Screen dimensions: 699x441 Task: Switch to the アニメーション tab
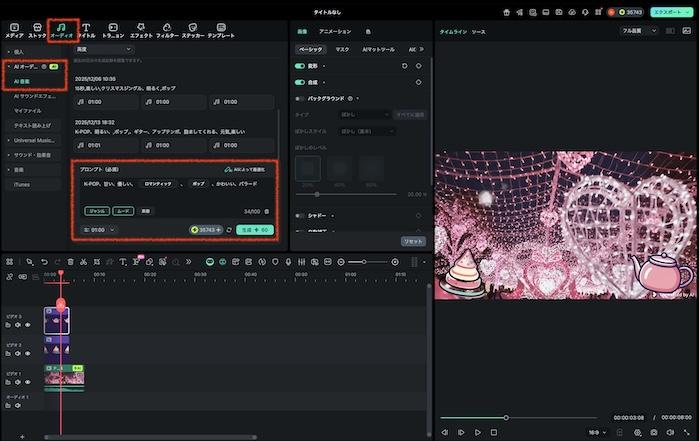335,32
